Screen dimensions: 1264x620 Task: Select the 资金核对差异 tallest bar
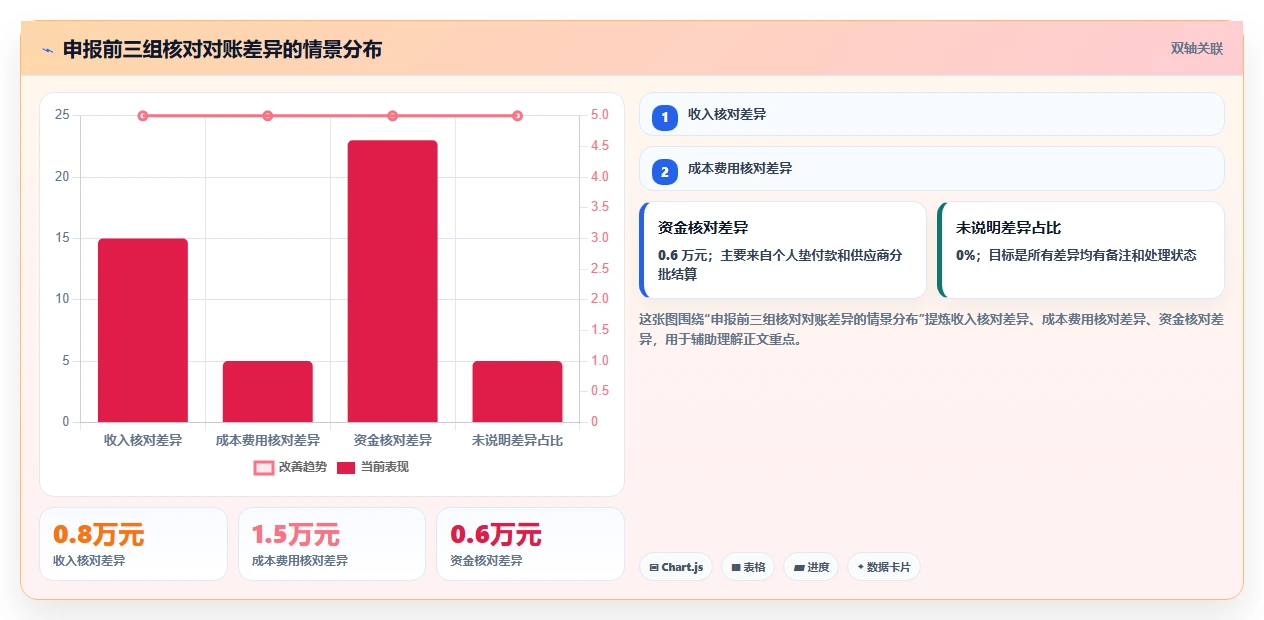393,281
